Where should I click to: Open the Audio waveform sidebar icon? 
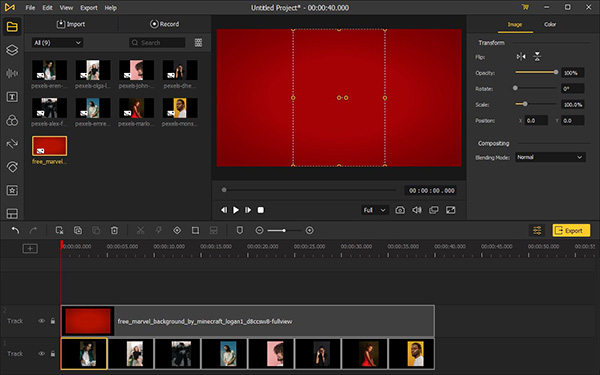click(12, 73)
